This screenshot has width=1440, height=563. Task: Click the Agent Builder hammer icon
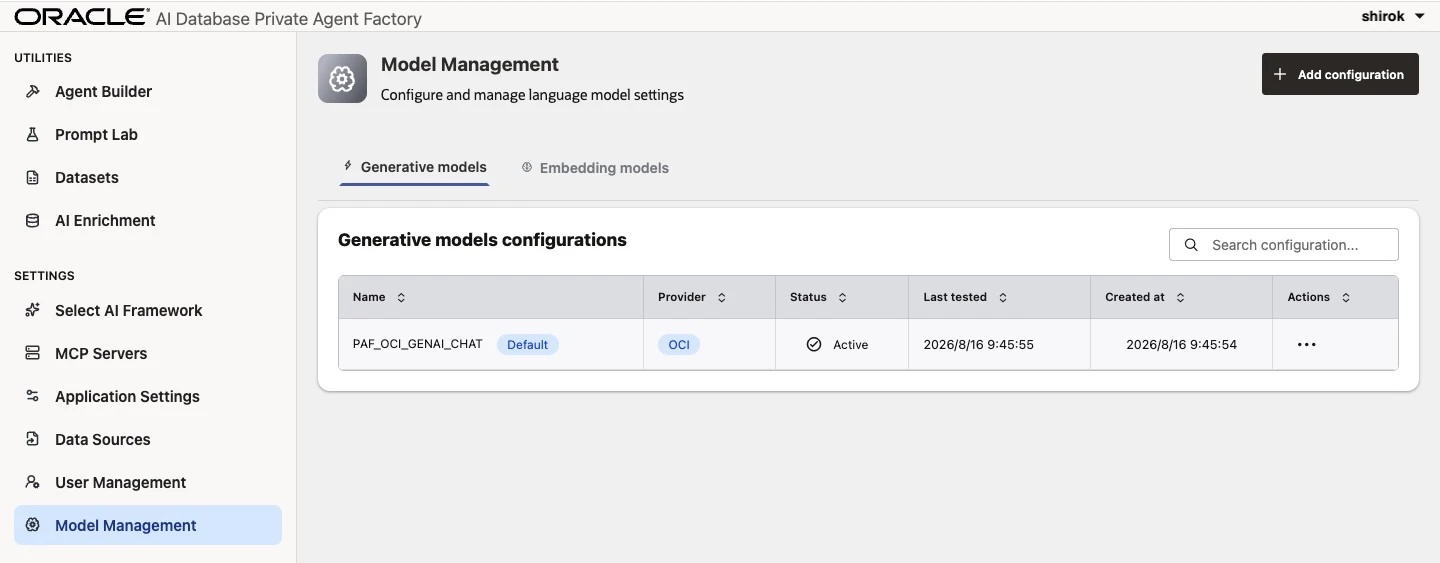[33, 91]
